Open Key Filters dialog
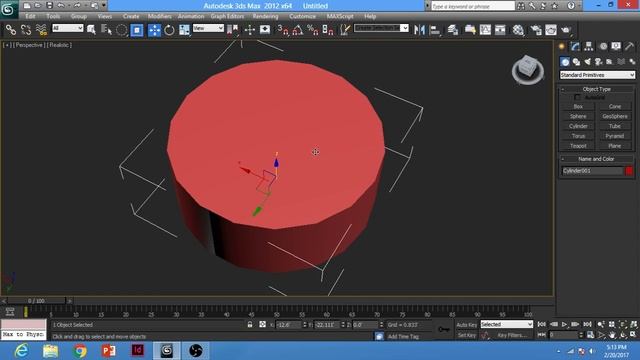 [512, 335]
